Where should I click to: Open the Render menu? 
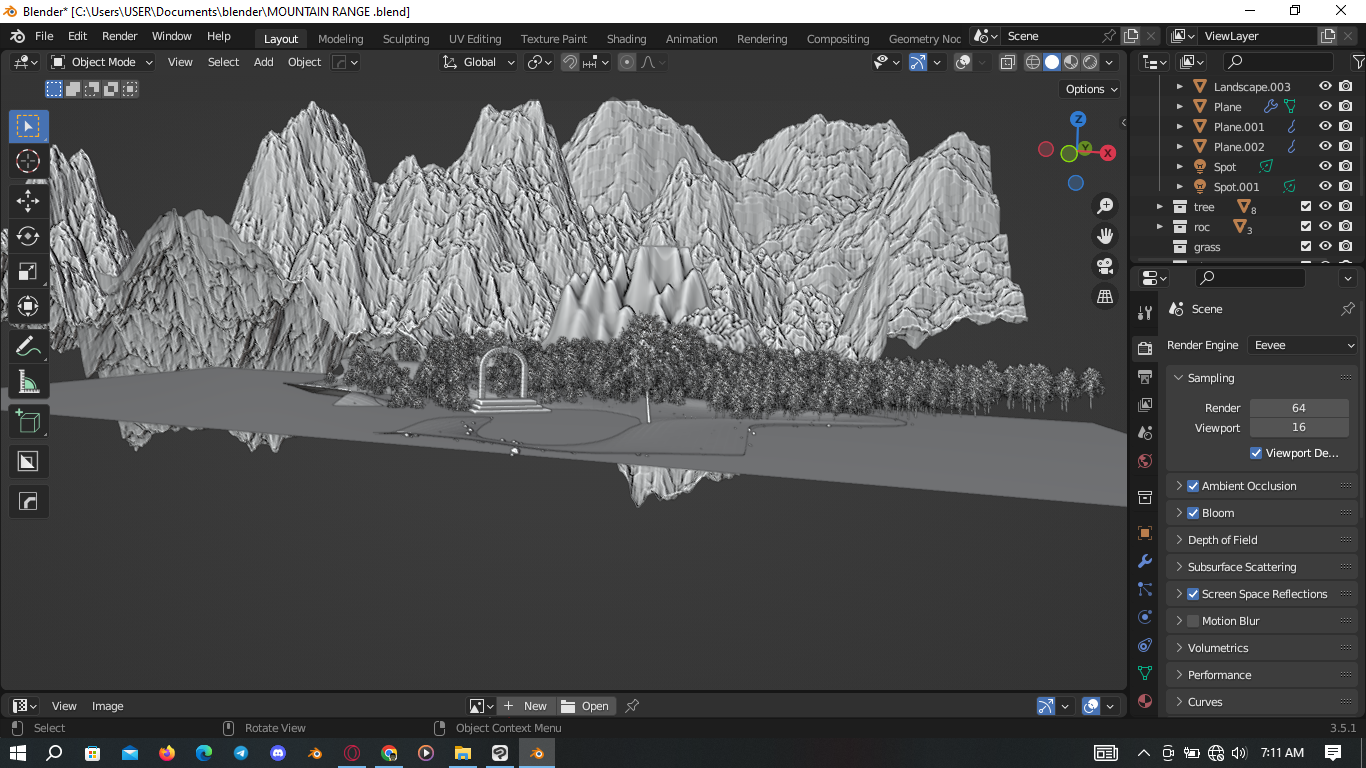[x=119, y=36]
